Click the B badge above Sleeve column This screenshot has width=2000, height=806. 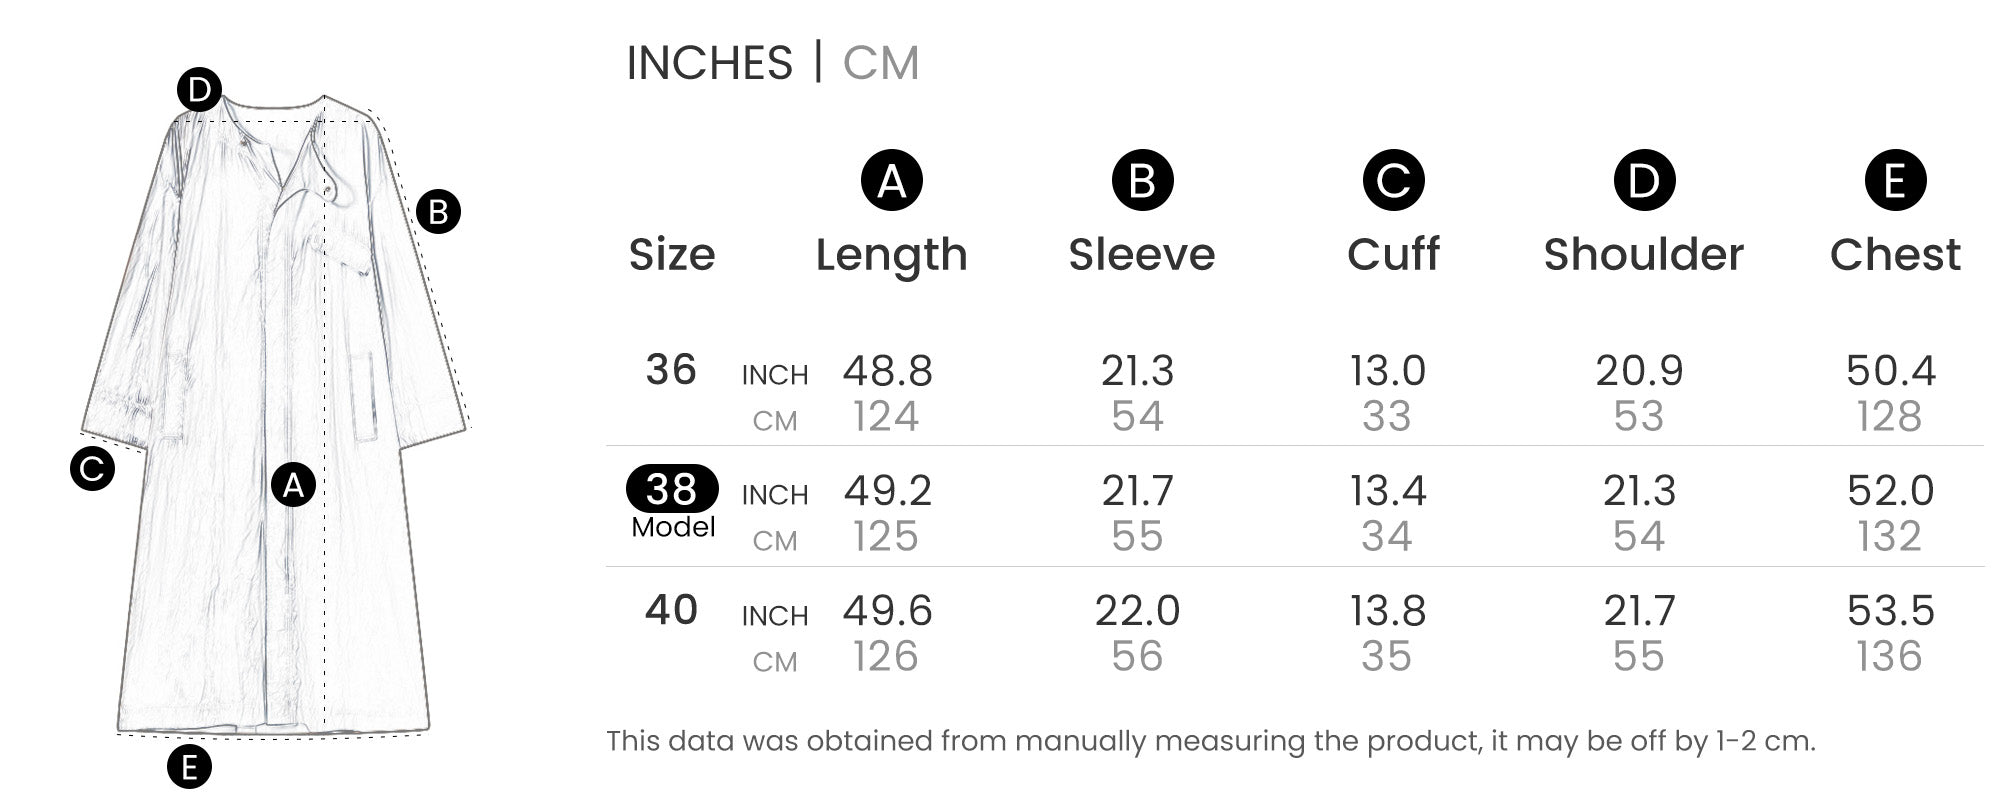pyautogui.click(x=1142, y=181)
